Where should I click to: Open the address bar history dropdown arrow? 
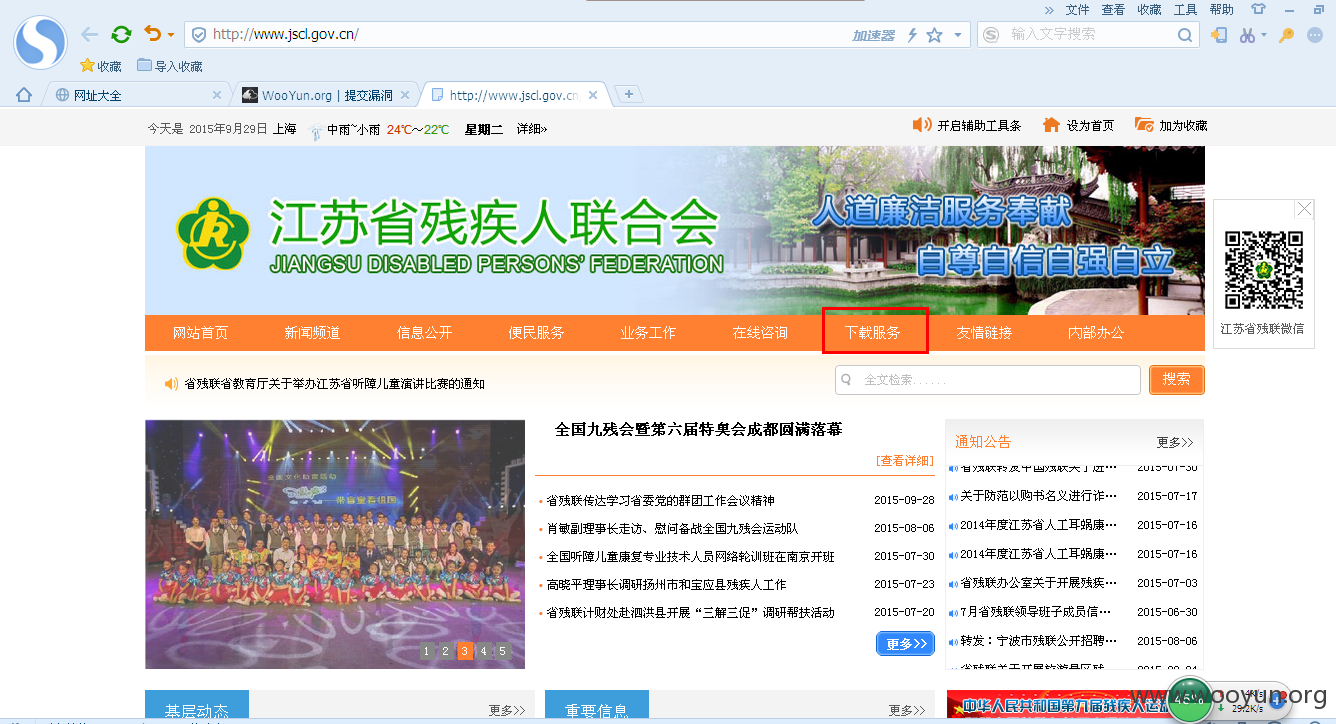pyautogui.click(x=958, y=35)
